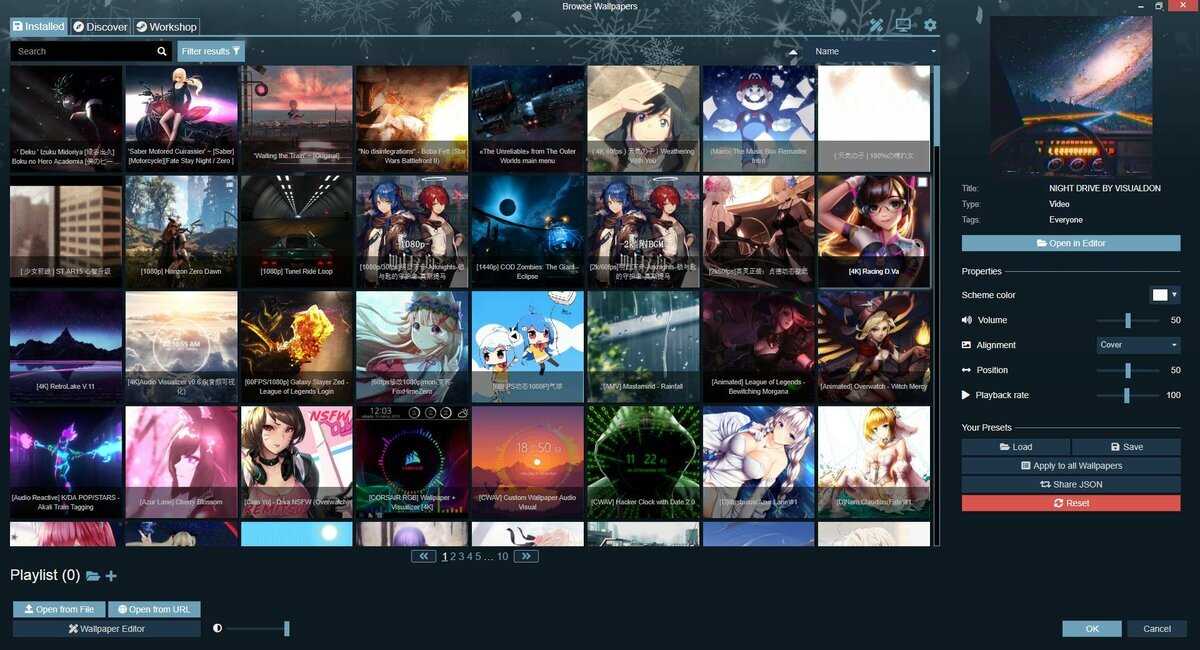The image size is (1200, 650).
Task: Select the Mario Music Box Remaster wallpaper
Action: click(758, 119)
